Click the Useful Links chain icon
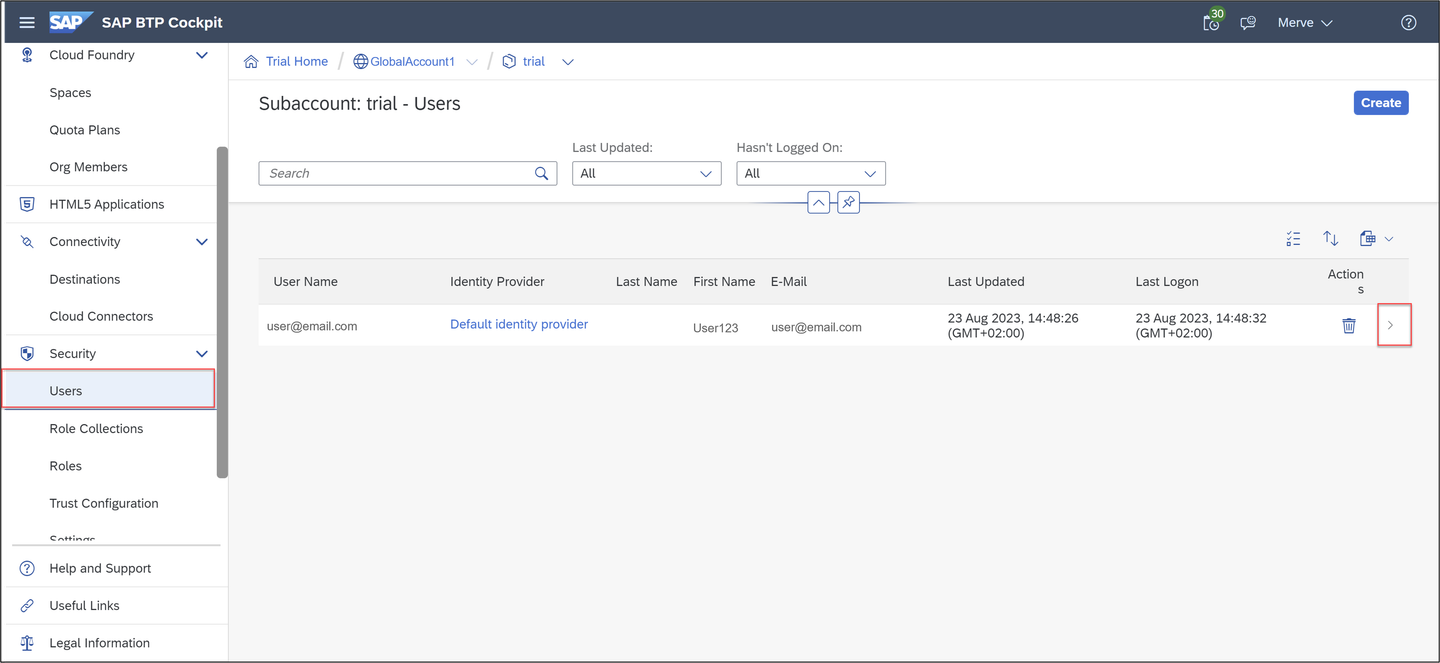This screenshot has width=1440, height=663. (x=27, y=606)
